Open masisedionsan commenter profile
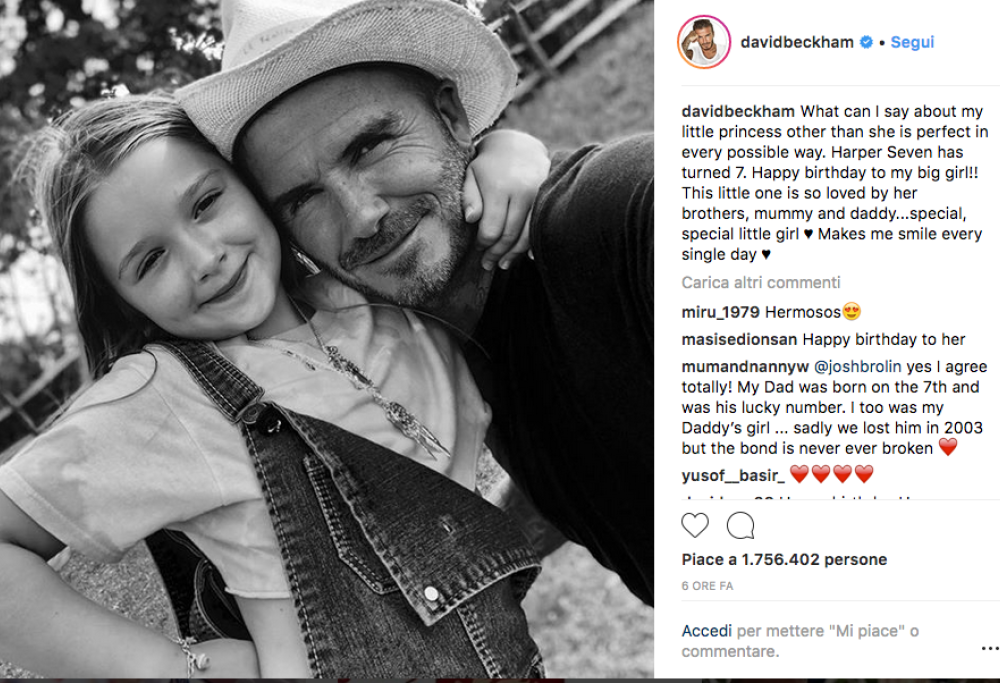 pos(739,339)
